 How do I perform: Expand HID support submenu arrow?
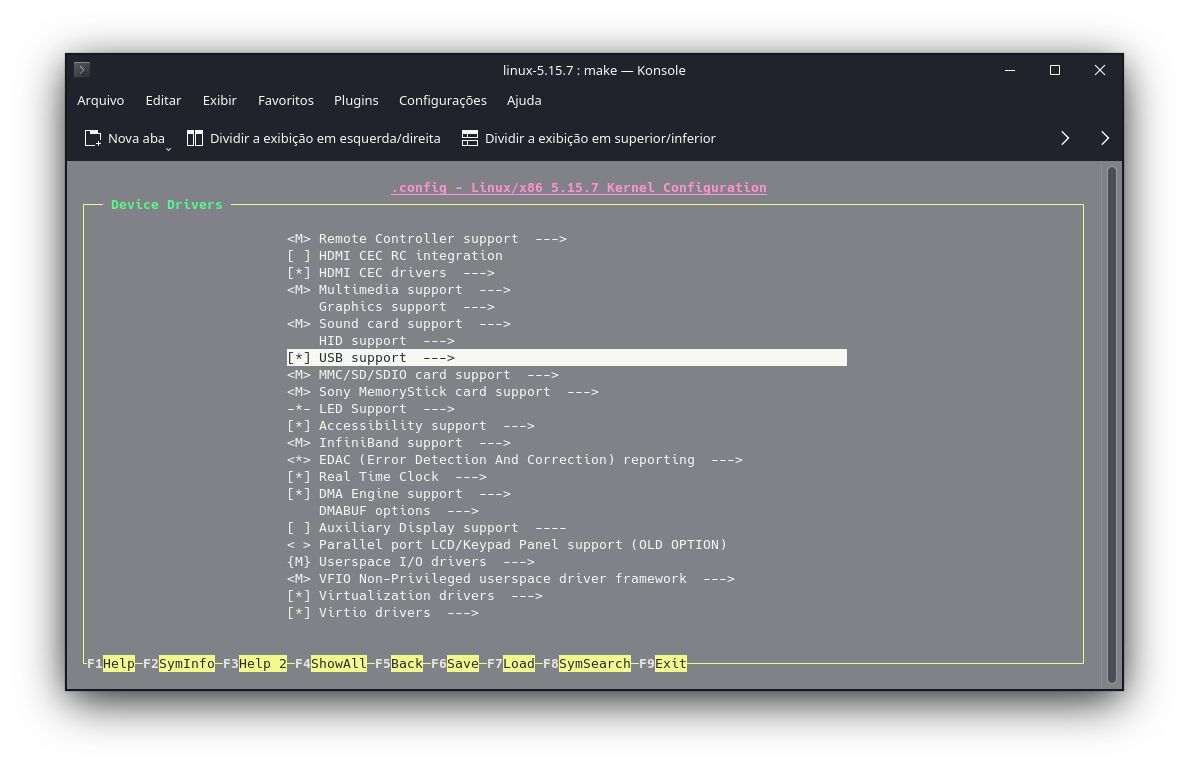[x=438, y=340]
